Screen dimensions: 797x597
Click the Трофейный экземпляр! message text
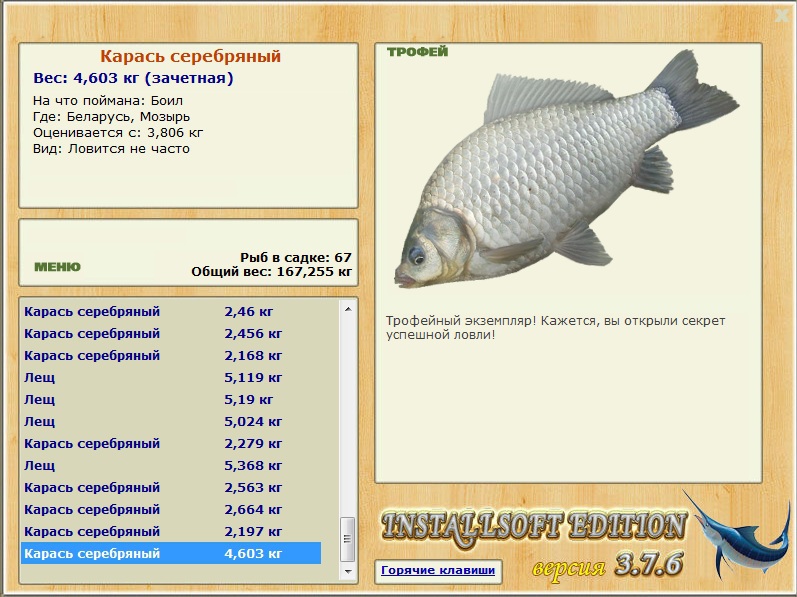tap(555, 328)
